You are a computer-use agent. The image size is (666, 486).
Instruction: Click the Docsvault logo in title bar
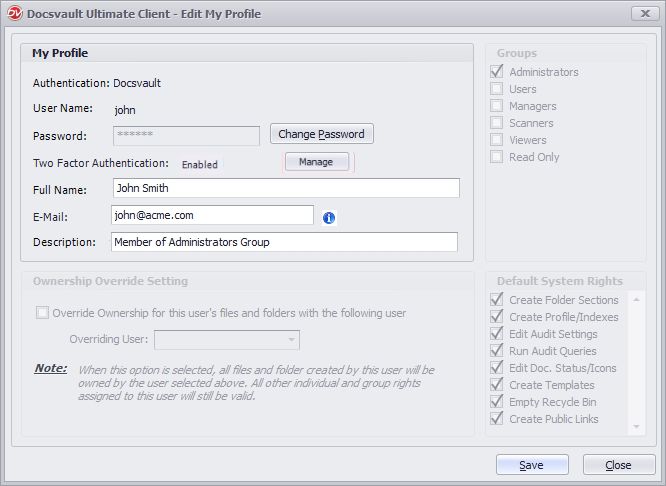pyautogui.click(x=14, y=13)
